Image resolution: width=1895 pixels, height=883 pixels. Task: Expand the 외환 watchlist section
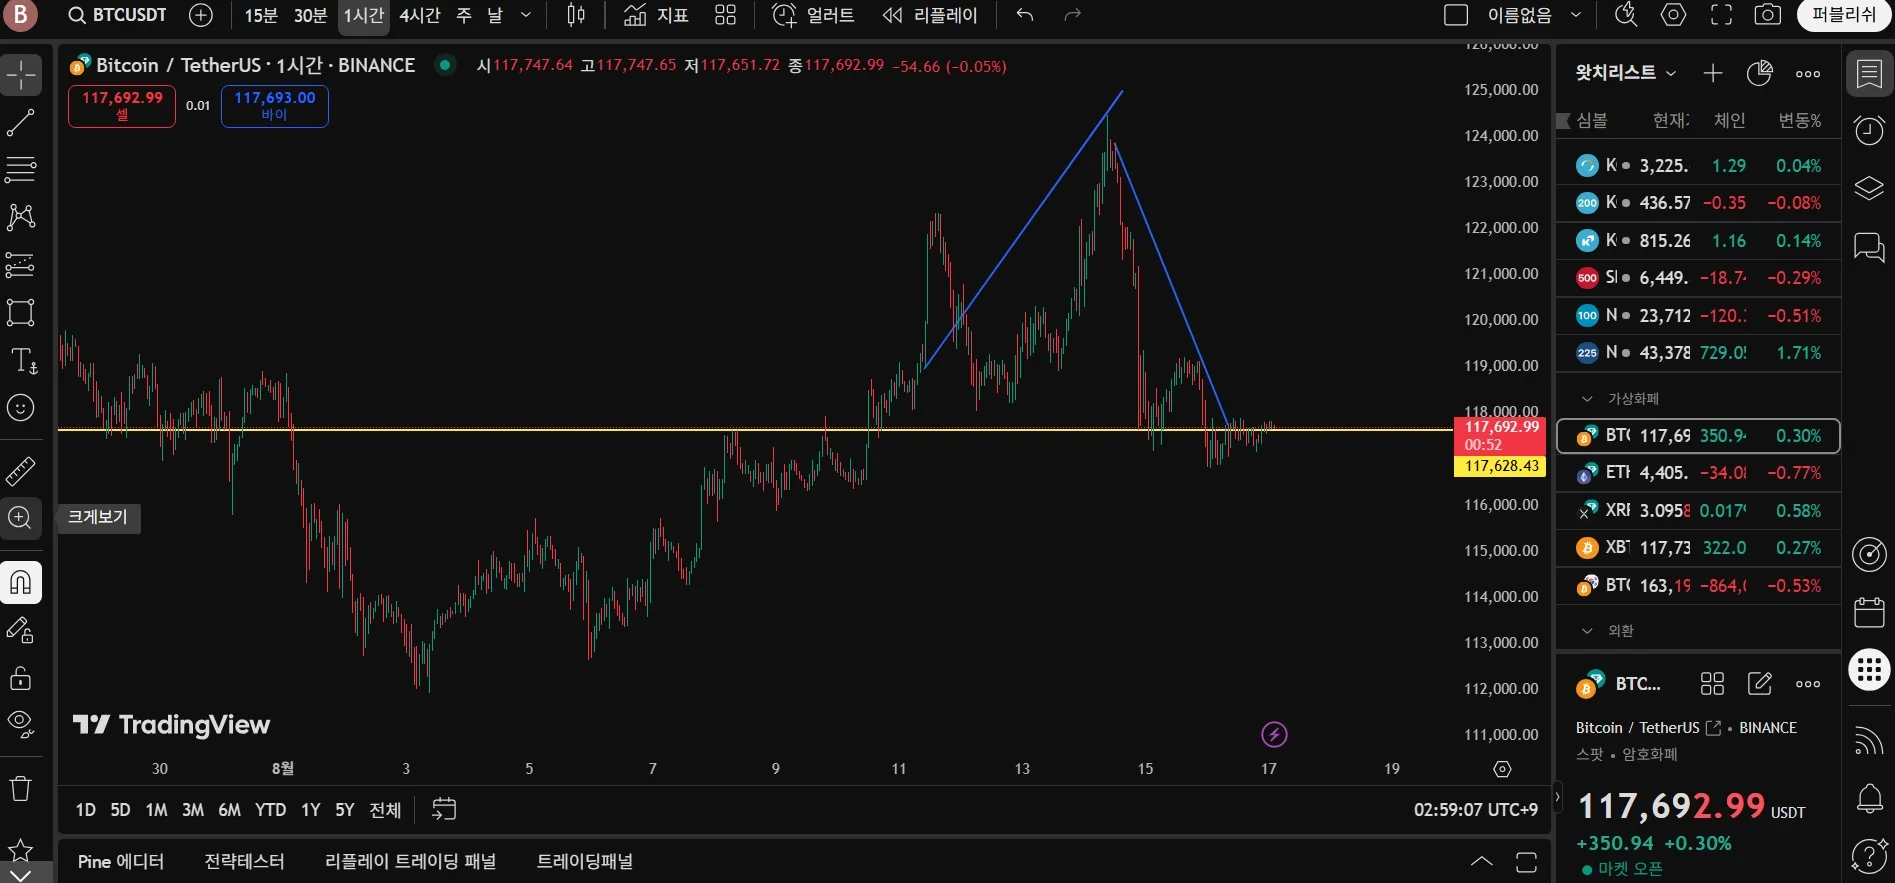tap(1587, 631)
